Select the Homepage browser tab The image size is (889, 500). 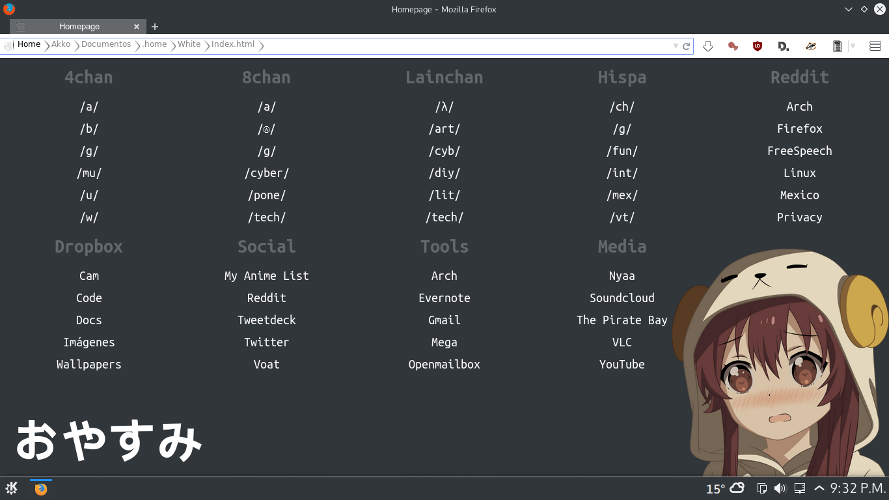coord(78,27)
